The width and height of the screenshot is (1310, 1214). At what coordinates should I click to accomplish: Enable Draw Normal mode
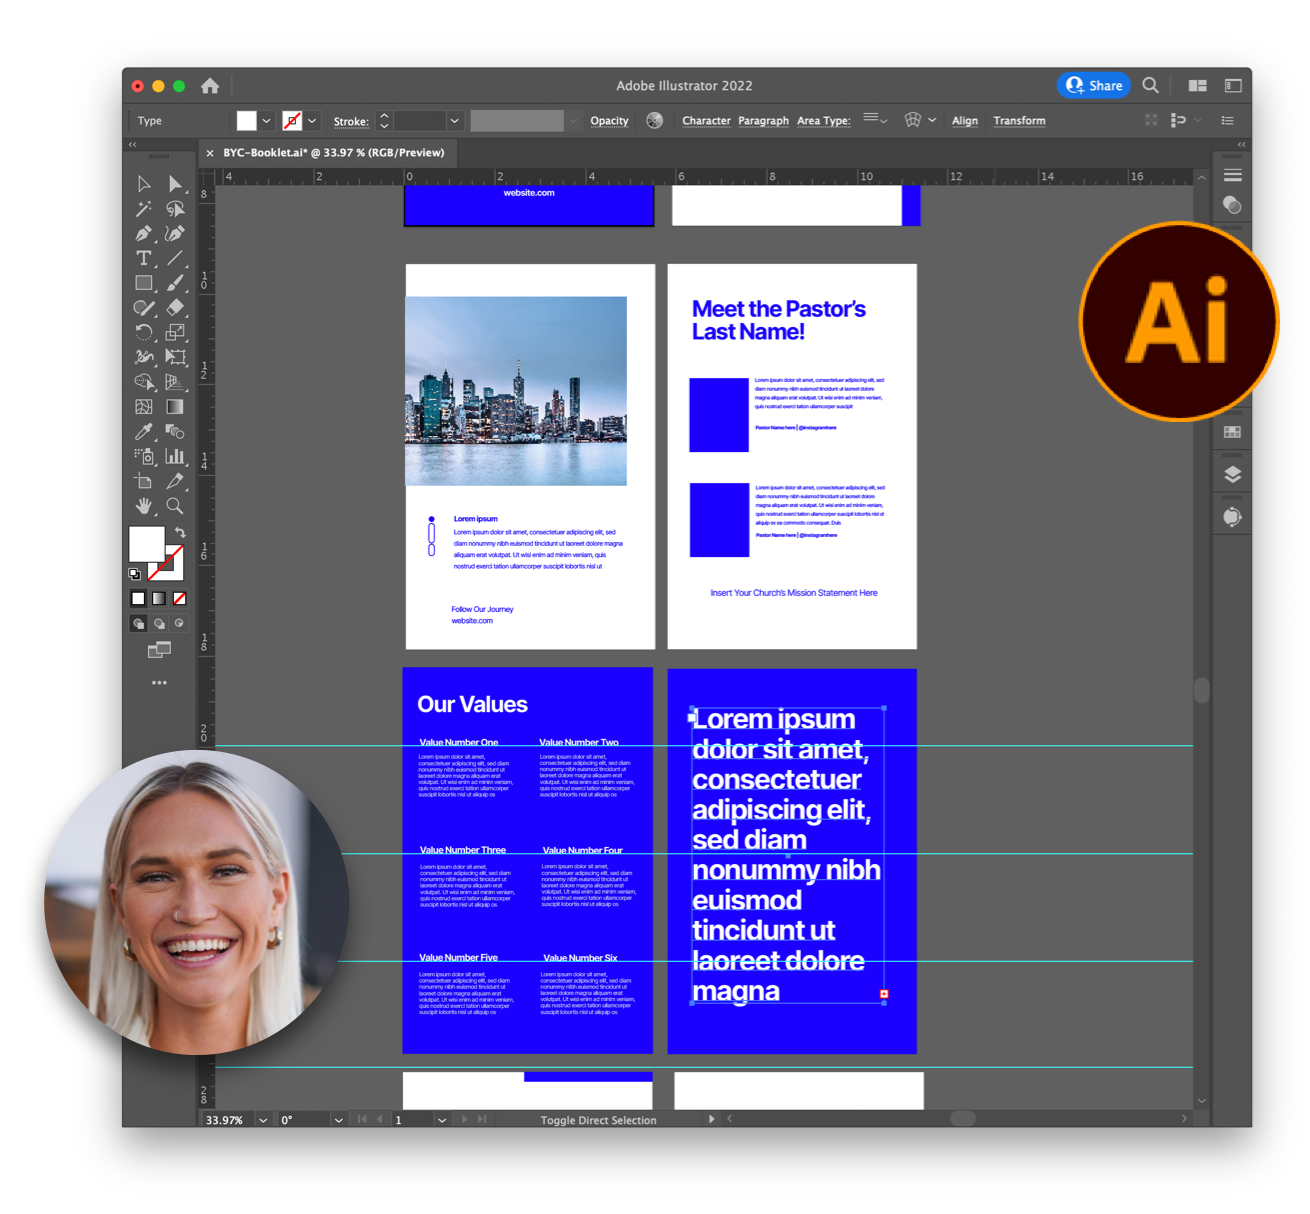(138, 623)
